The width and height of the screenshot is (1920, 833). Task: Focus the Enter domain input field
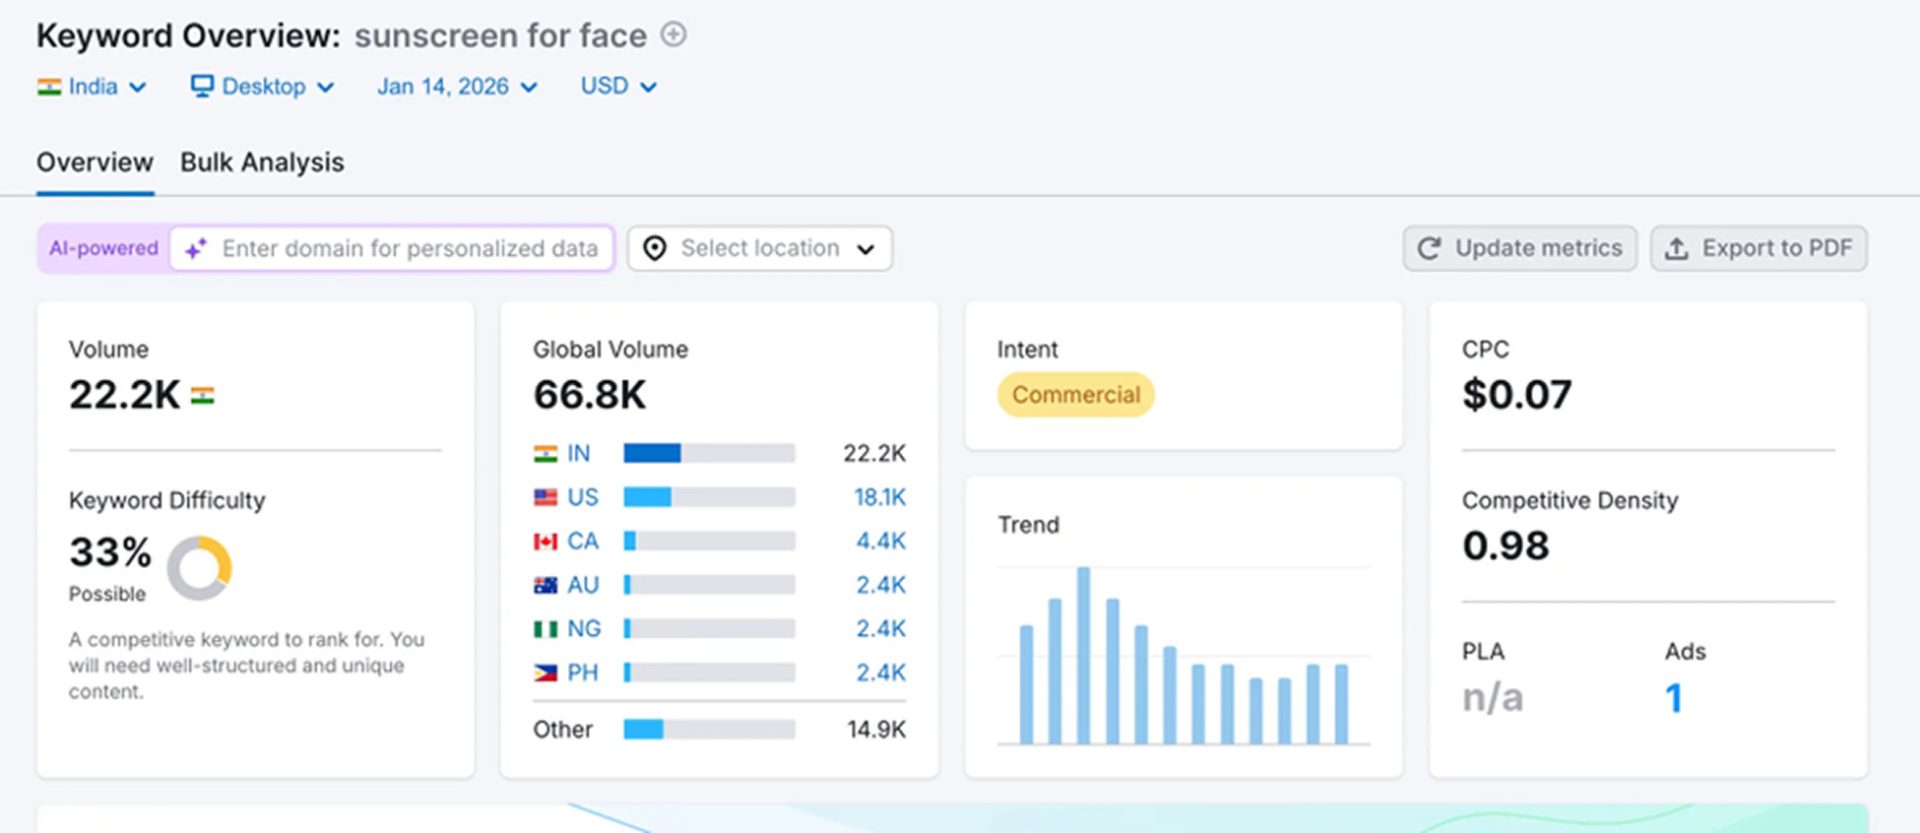[x=409, y=249]
